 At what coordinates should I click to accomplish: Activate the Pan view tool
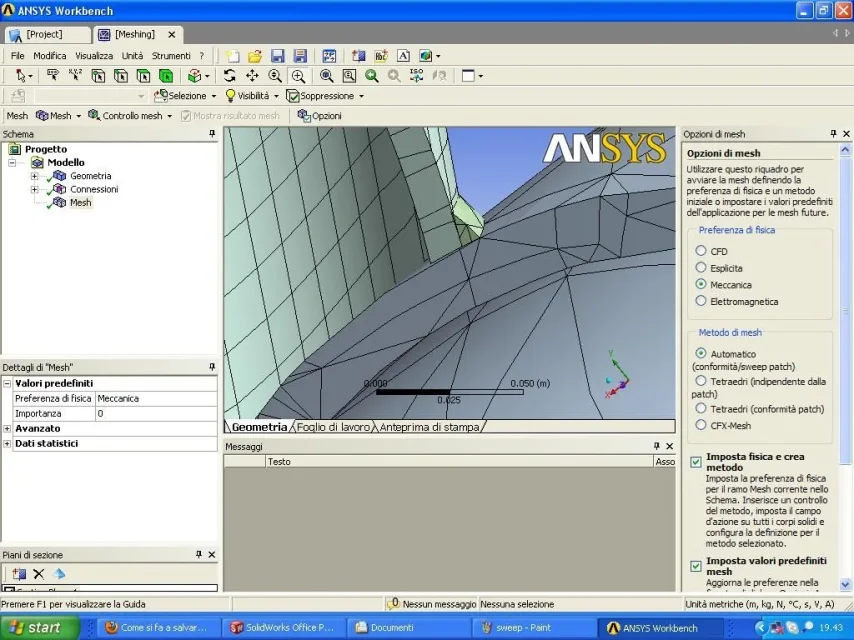tap(252, 76)
